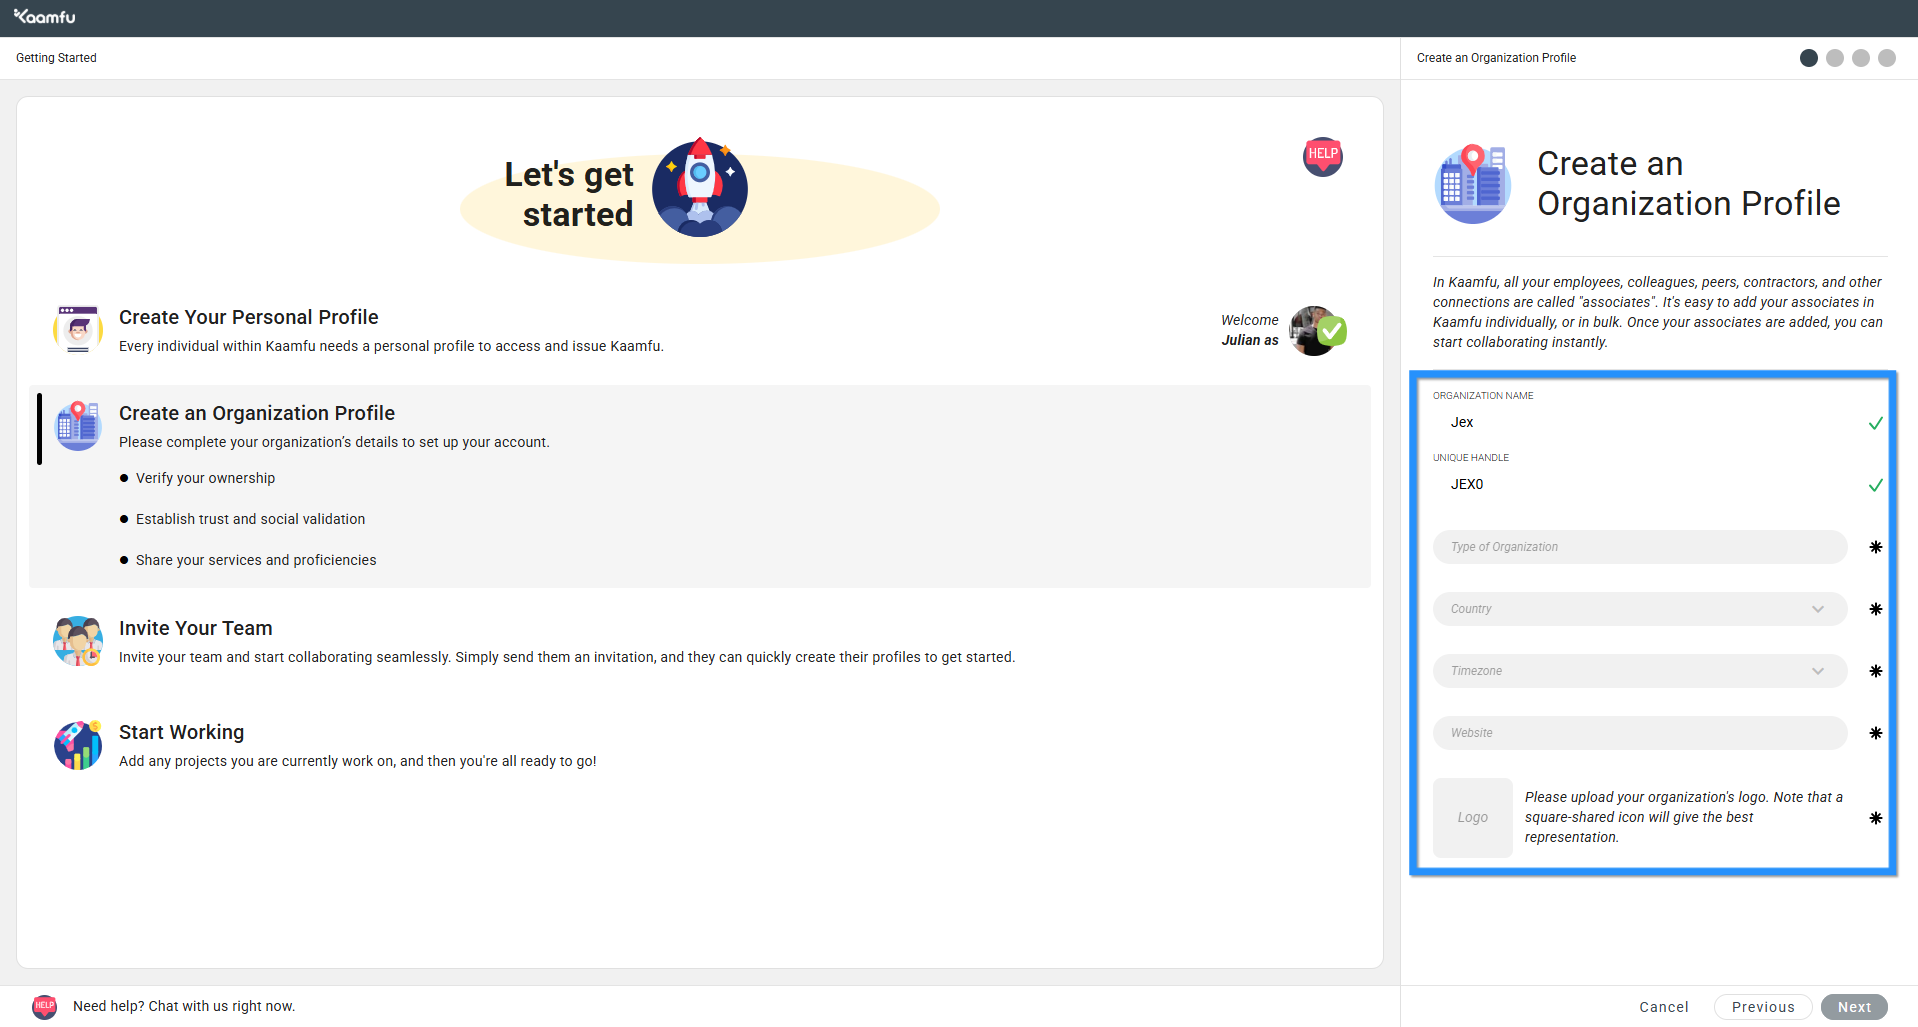Select the last step indicator dot
The width and height of the screenshot is (1918, 1027).
1887,58
